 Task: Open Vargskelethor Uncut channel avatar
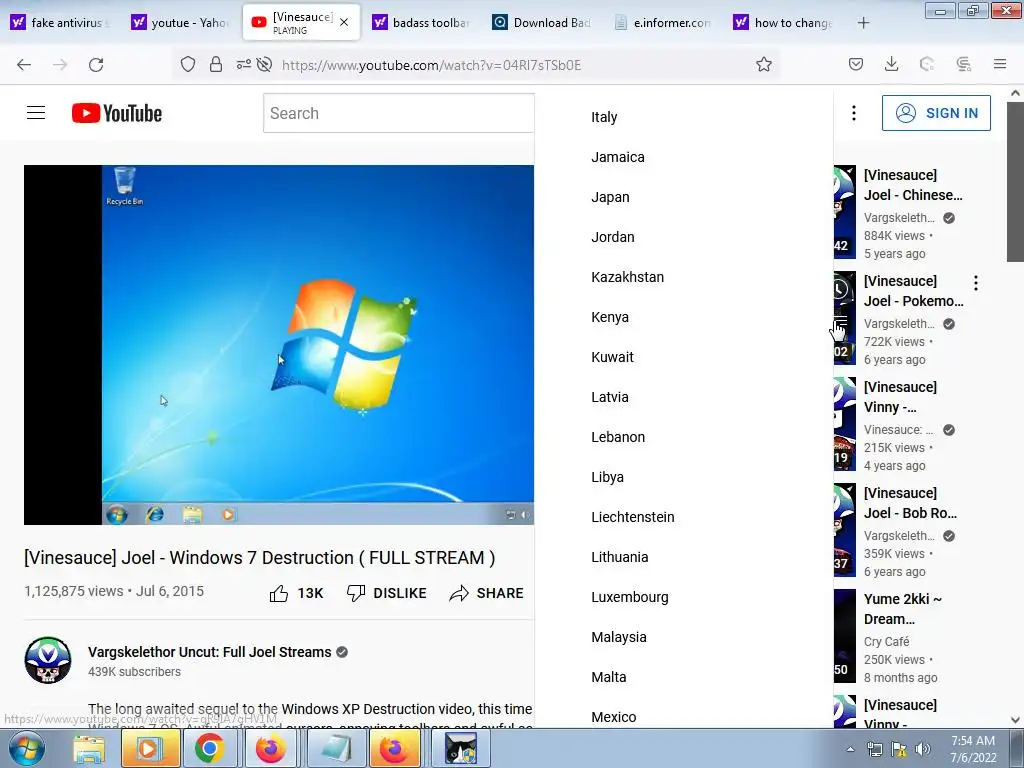coord(48,660)
